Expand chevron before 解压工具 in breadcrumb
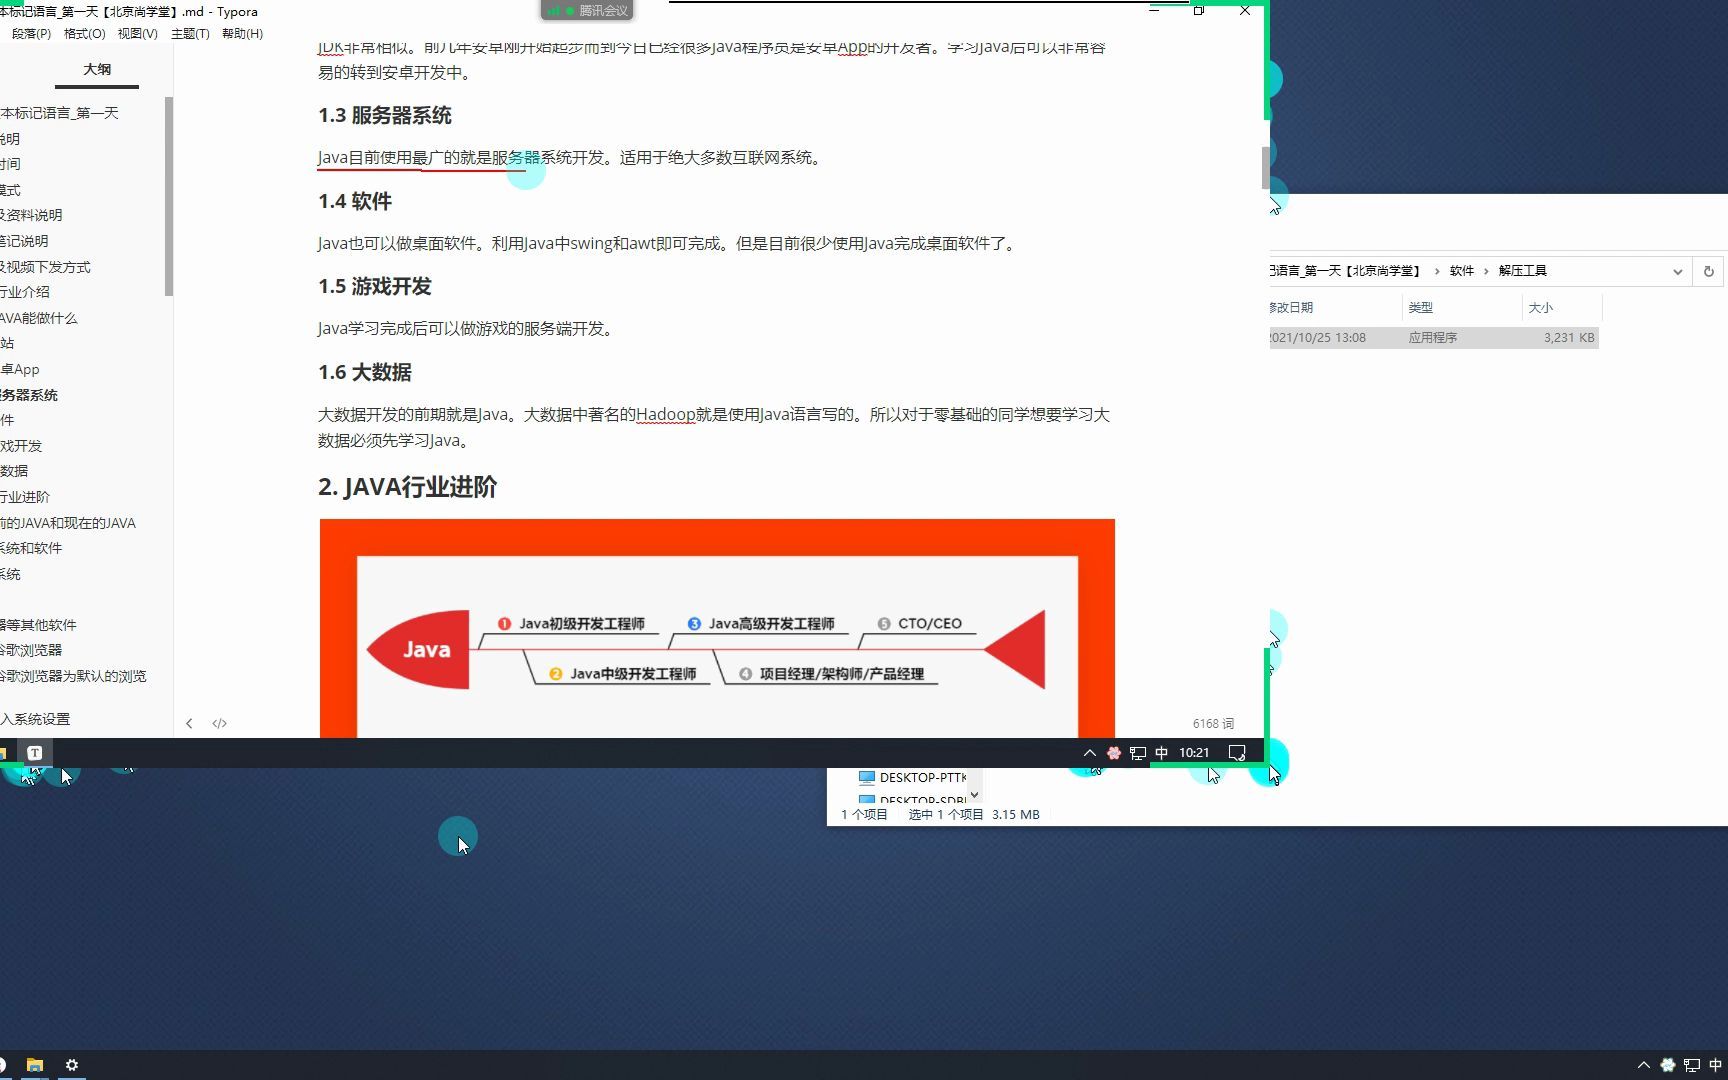1728x1080 pixels. click(x=1486, y=271)
